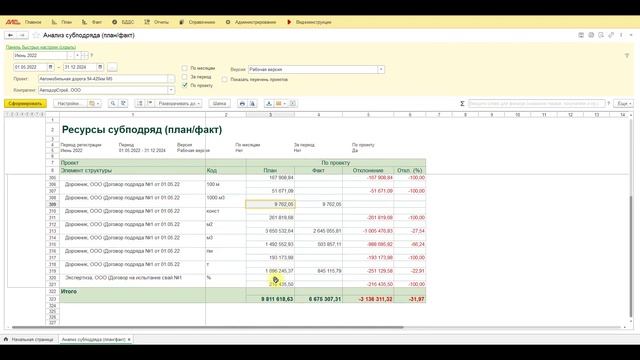Uncheck the 'По проекту' checkbox
This screenshot has width=640, height=360.
click(184, 85)
